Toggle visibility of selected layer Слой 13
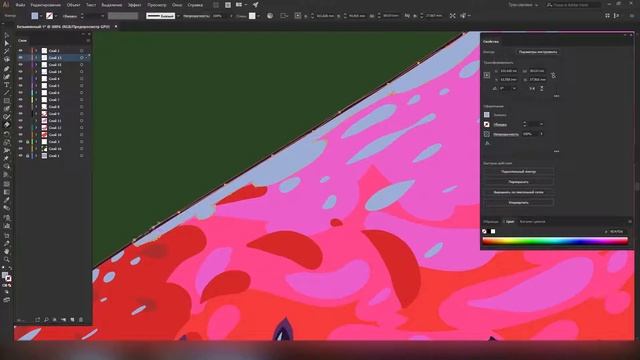 (21, 58)
